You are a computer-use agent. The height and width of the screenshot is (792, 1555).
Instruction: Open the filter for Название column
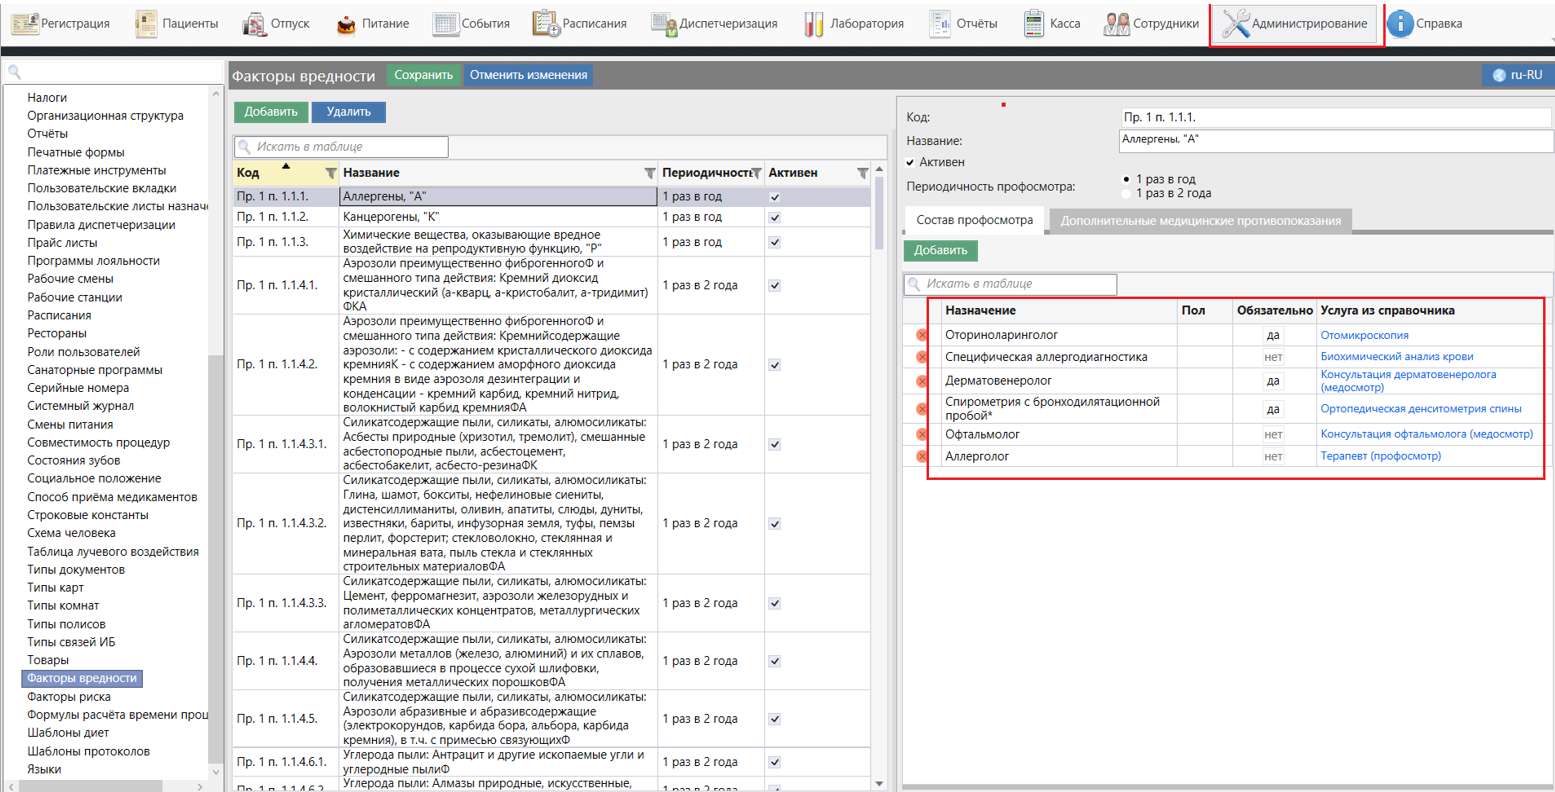[650, 173]
